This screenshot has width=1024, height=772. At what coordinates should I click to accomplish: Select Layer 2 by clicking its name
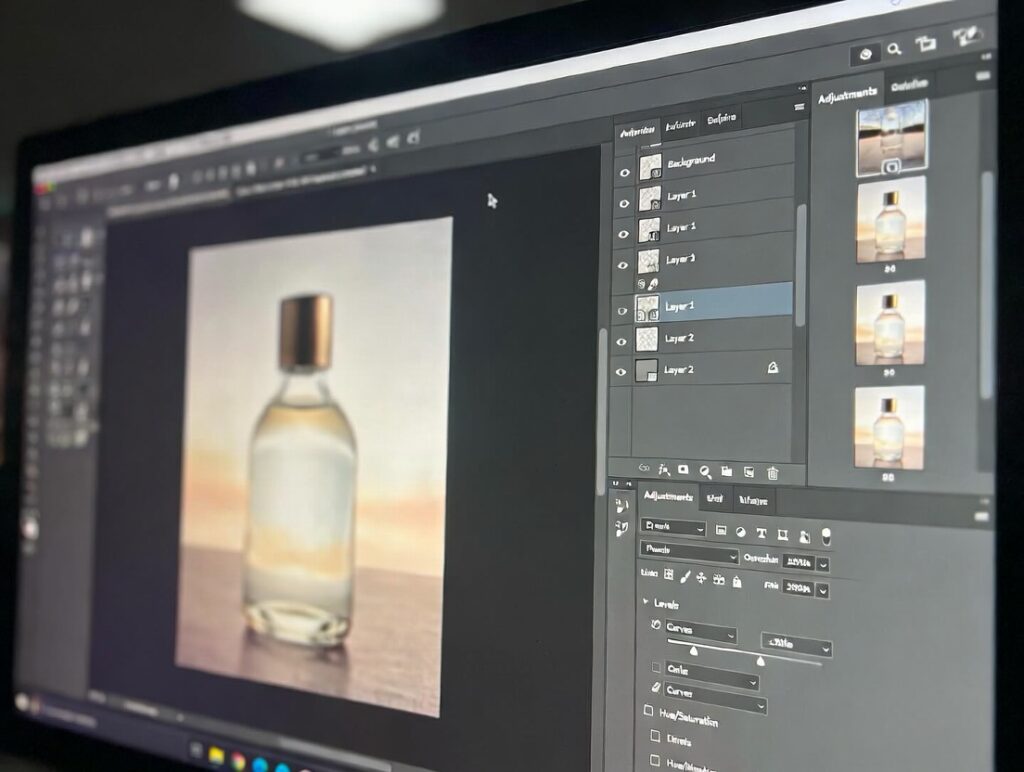[681, 338]
